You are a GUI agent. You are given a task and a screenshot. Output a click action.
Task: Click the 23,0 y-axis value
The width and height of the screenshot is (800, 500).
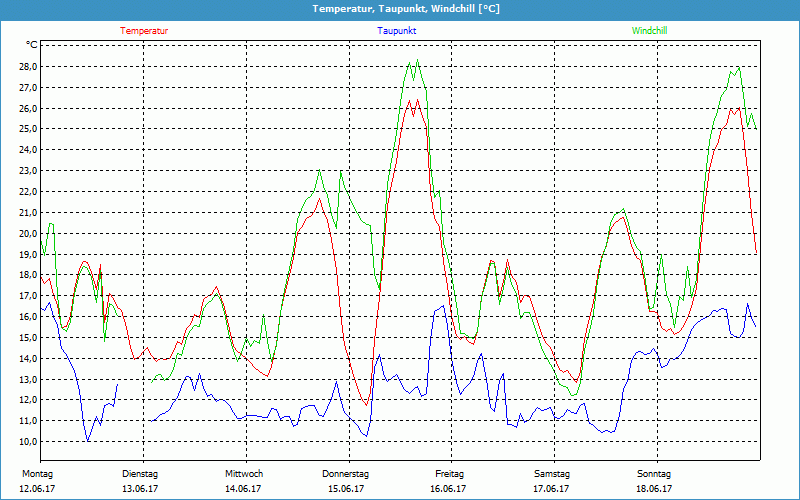[28, 171]
